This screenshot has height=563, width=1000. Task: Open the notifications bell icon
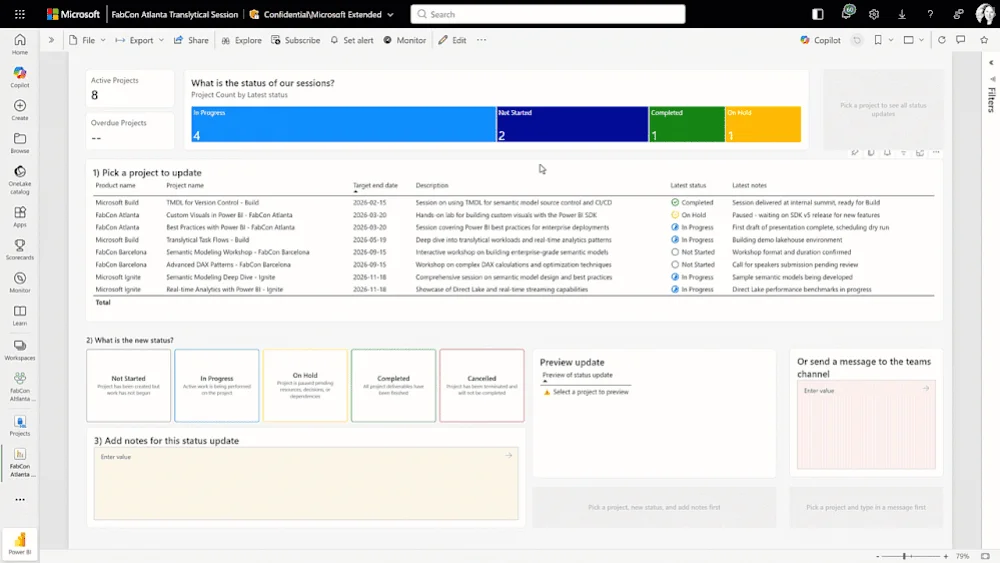pyautogui.click(x=846, y=13)
